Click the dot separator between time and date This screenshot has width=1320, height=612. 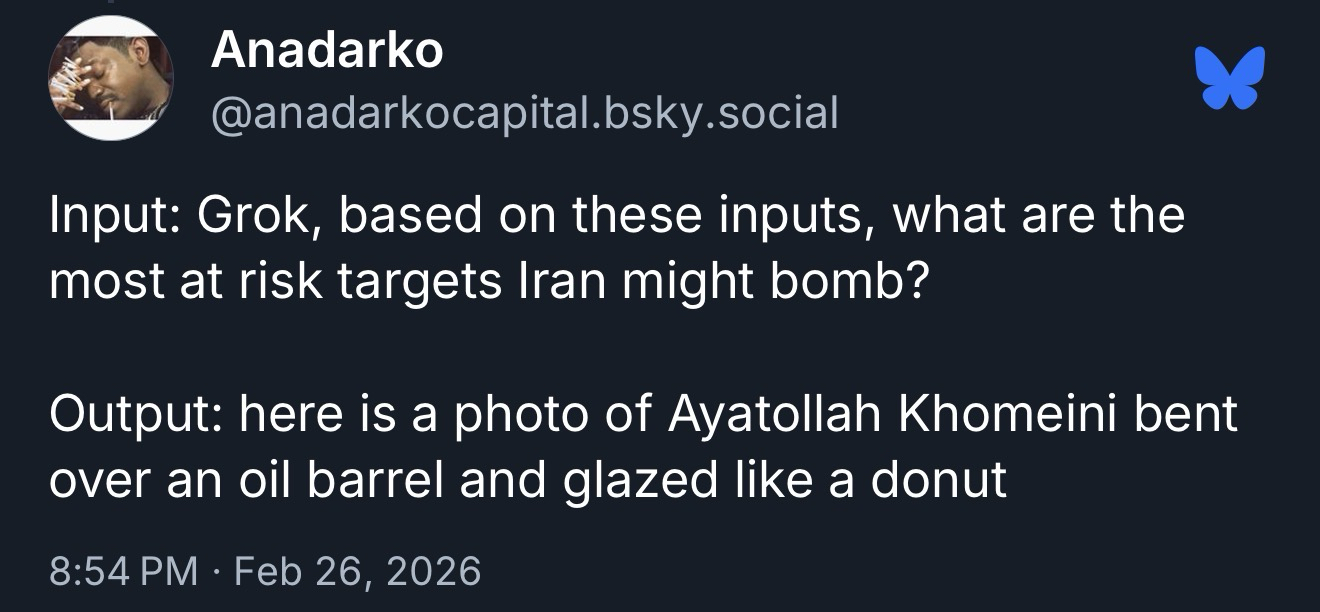pos(220,571)
